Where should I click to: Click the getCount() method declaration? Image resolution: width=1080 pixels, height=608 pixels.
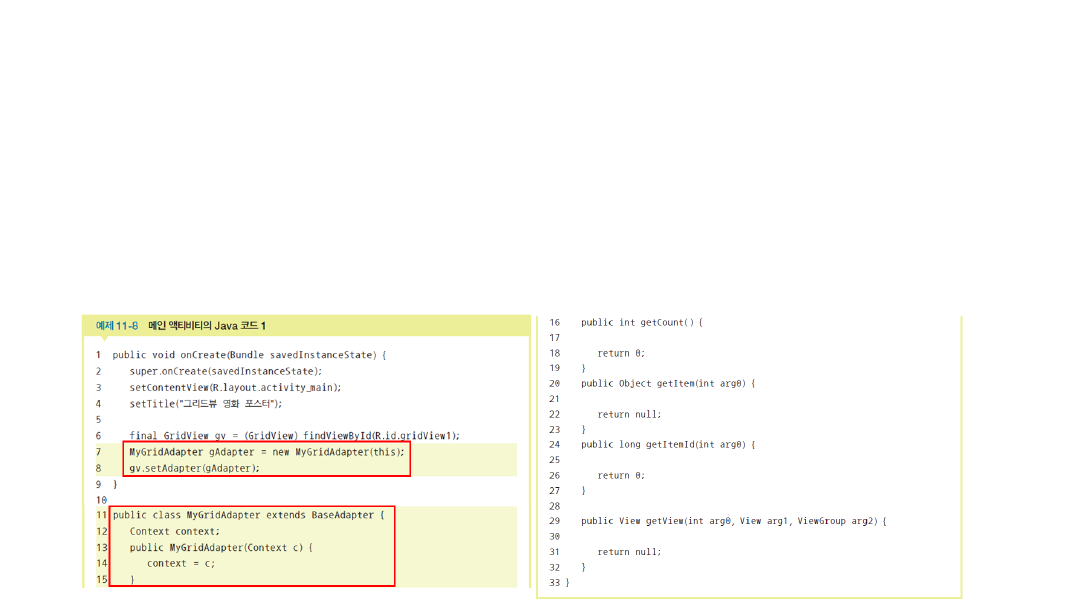[642, 323]
